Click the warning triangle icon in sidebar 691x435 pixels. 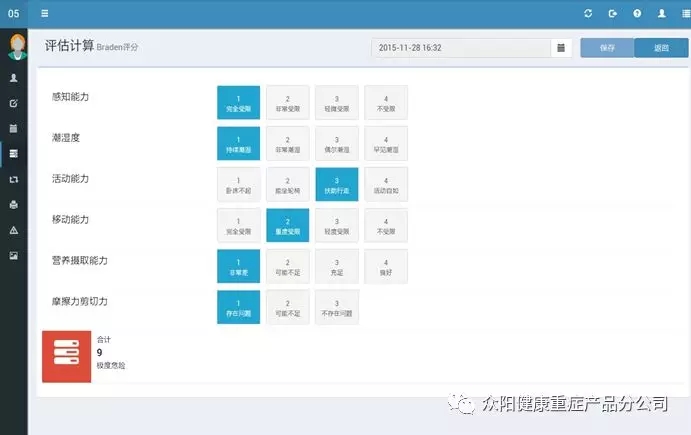pyautogui.click(x=13, y=230)
